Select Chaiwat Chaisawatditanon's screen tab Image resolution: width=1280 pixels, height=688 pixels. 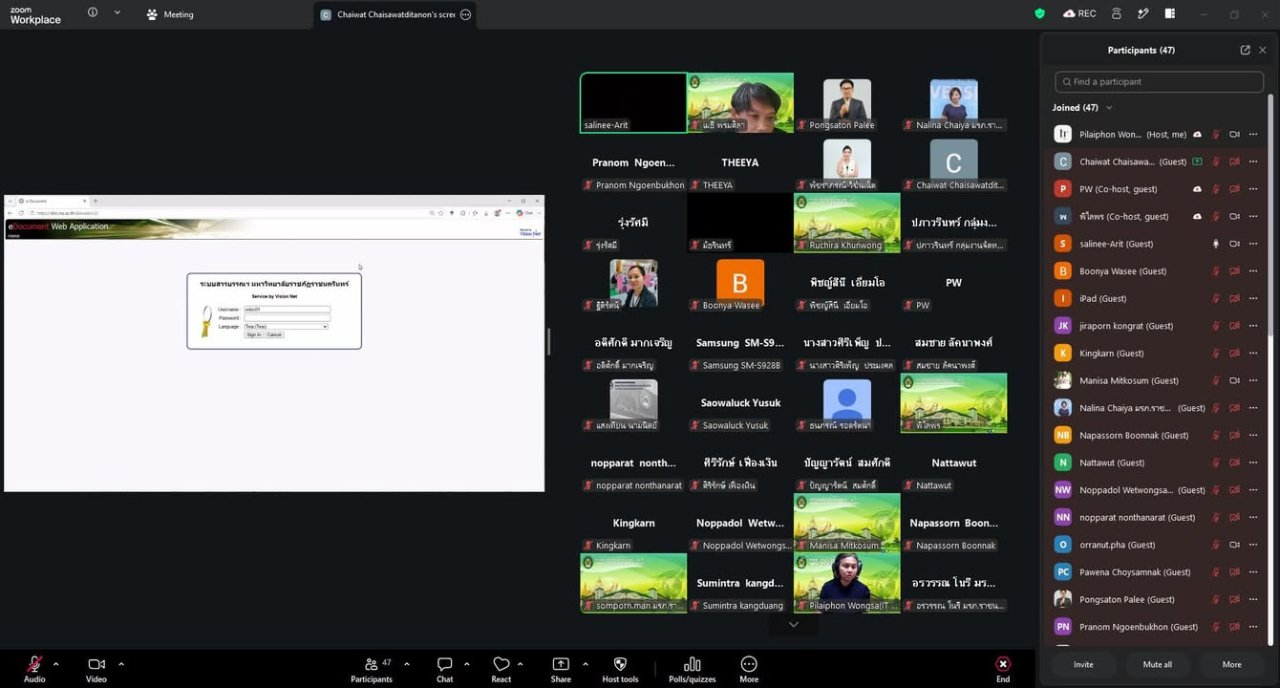395,15
